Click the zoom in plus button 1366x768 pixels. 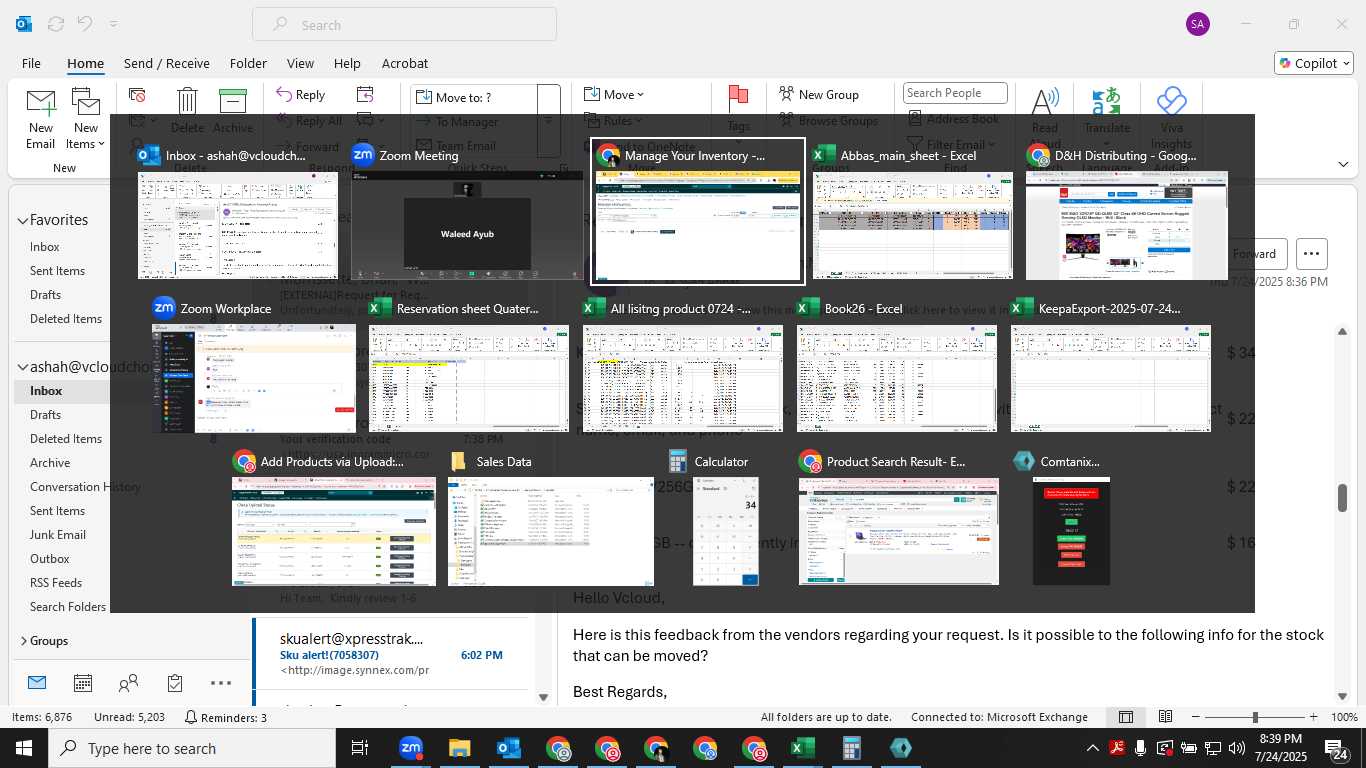pos(1316,717)
